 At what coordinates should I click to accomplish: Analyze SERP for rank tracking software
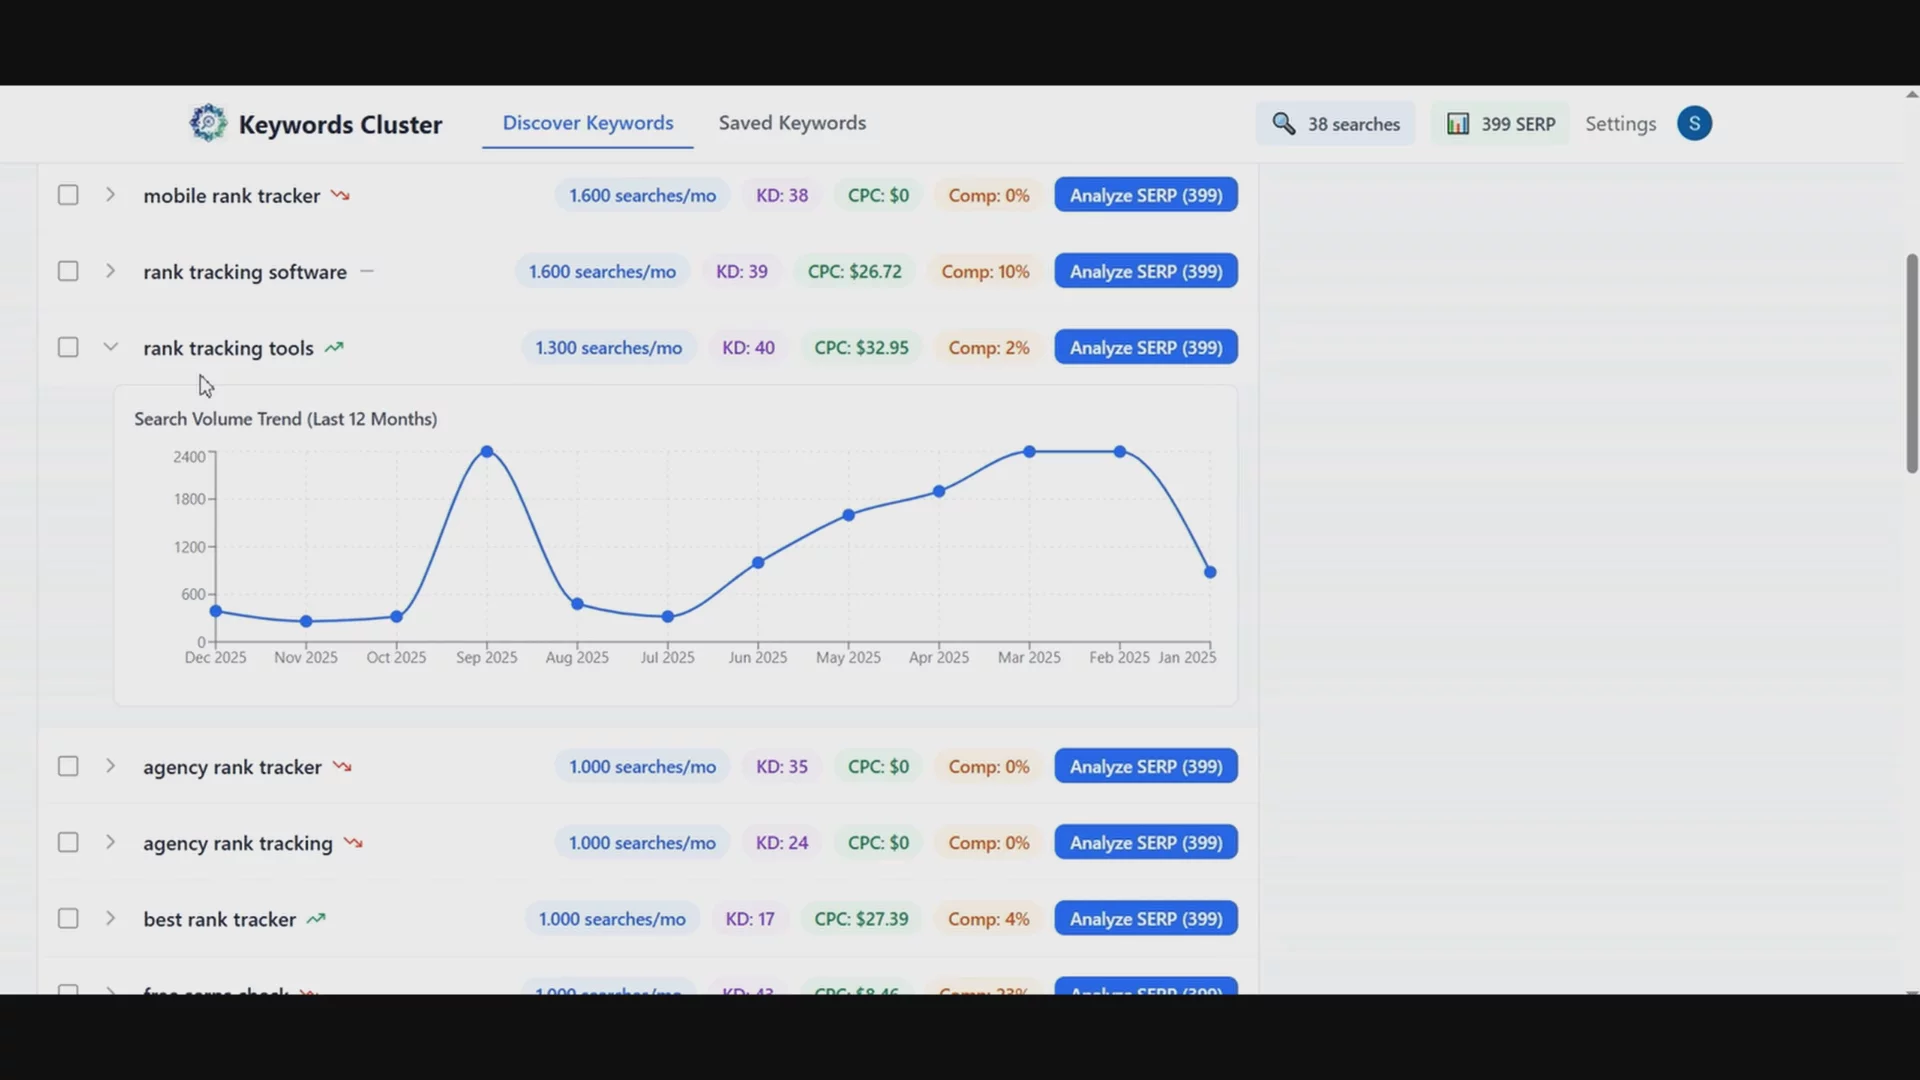(x=1146, y=271)
